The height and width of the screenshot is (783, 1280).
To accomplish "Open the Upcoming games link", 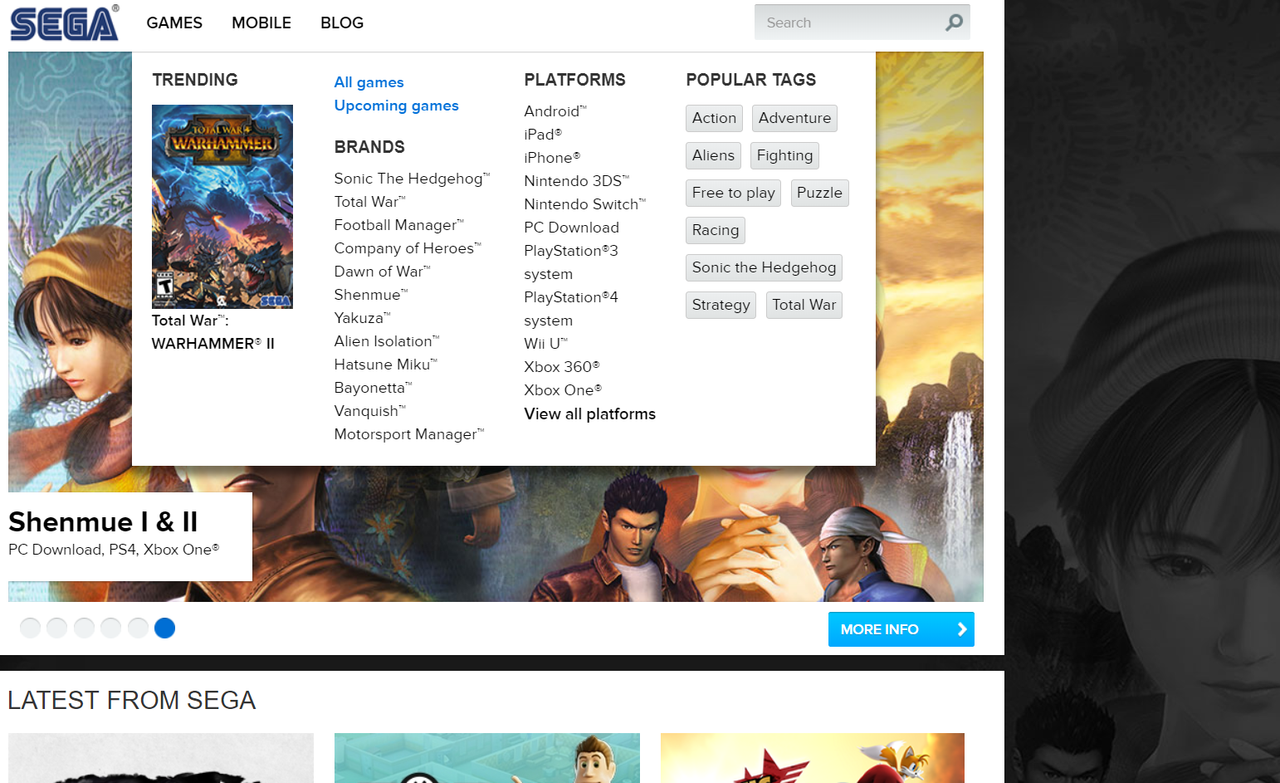I will point(396,105).
